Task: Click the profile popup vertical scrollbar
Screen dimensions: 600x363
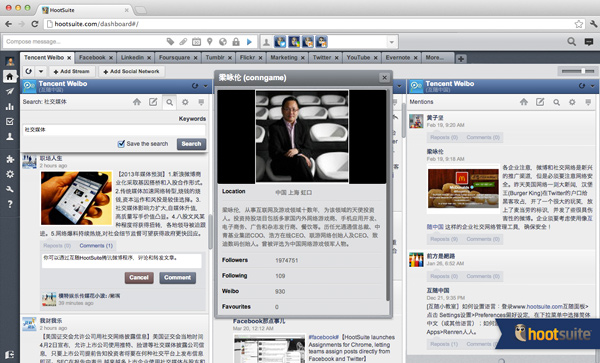Action: 388,194
